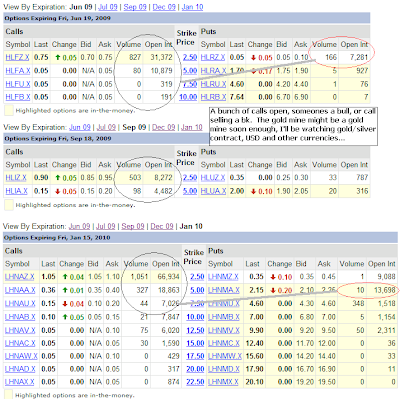Open the HLFB.X call option symbol

coord(18,97)
